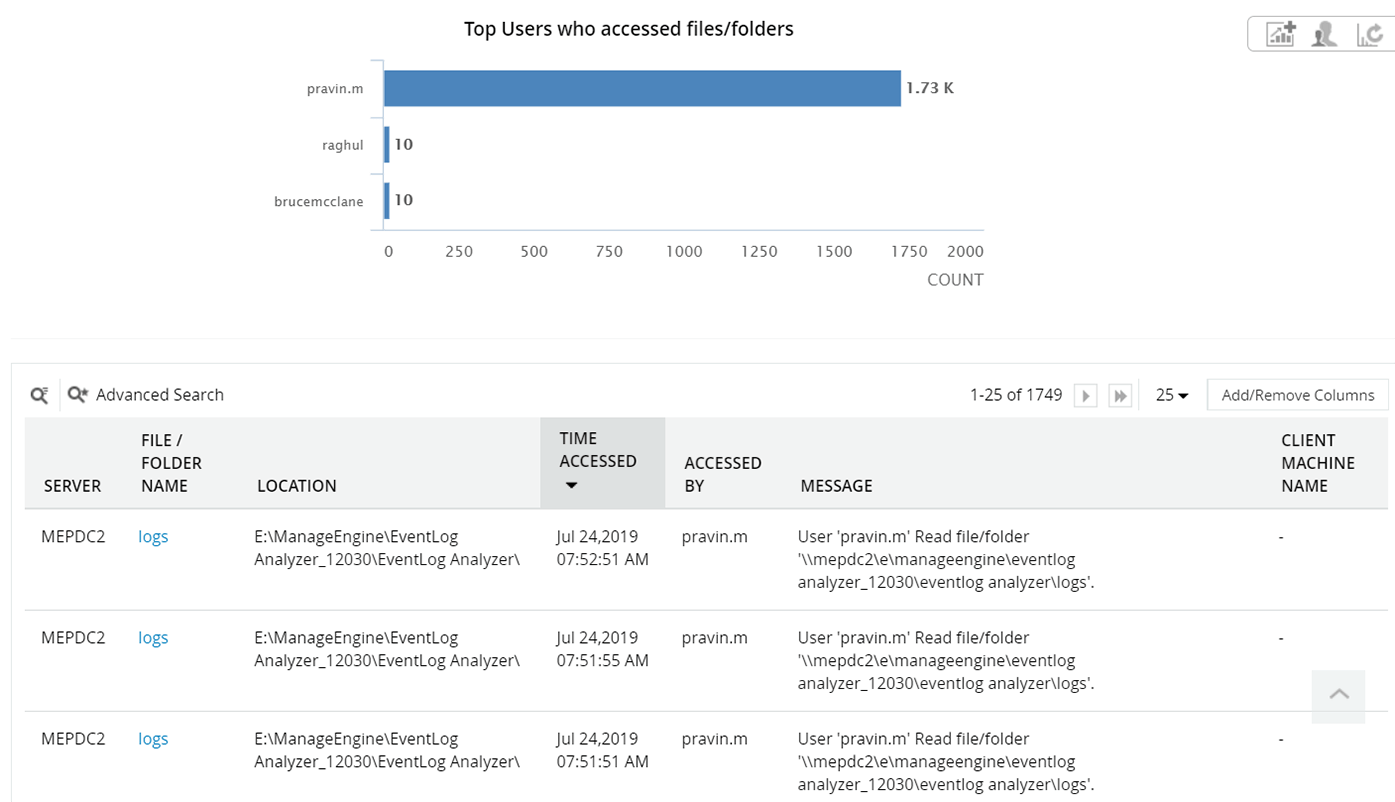Sort by the Location column header
The image size is (1395, 802).
pyautogui.click(x=296, y=486)
